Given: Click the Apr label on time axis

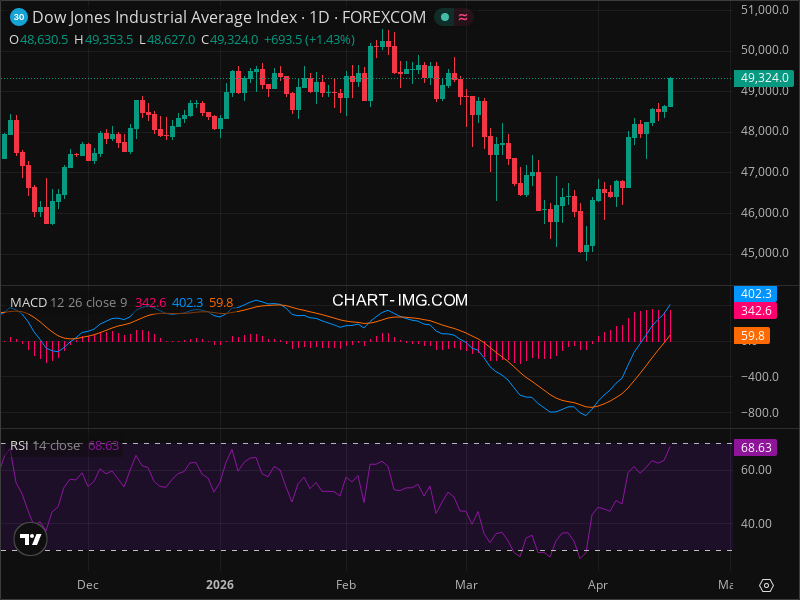Looking at the screenshot, I should 597,585.
